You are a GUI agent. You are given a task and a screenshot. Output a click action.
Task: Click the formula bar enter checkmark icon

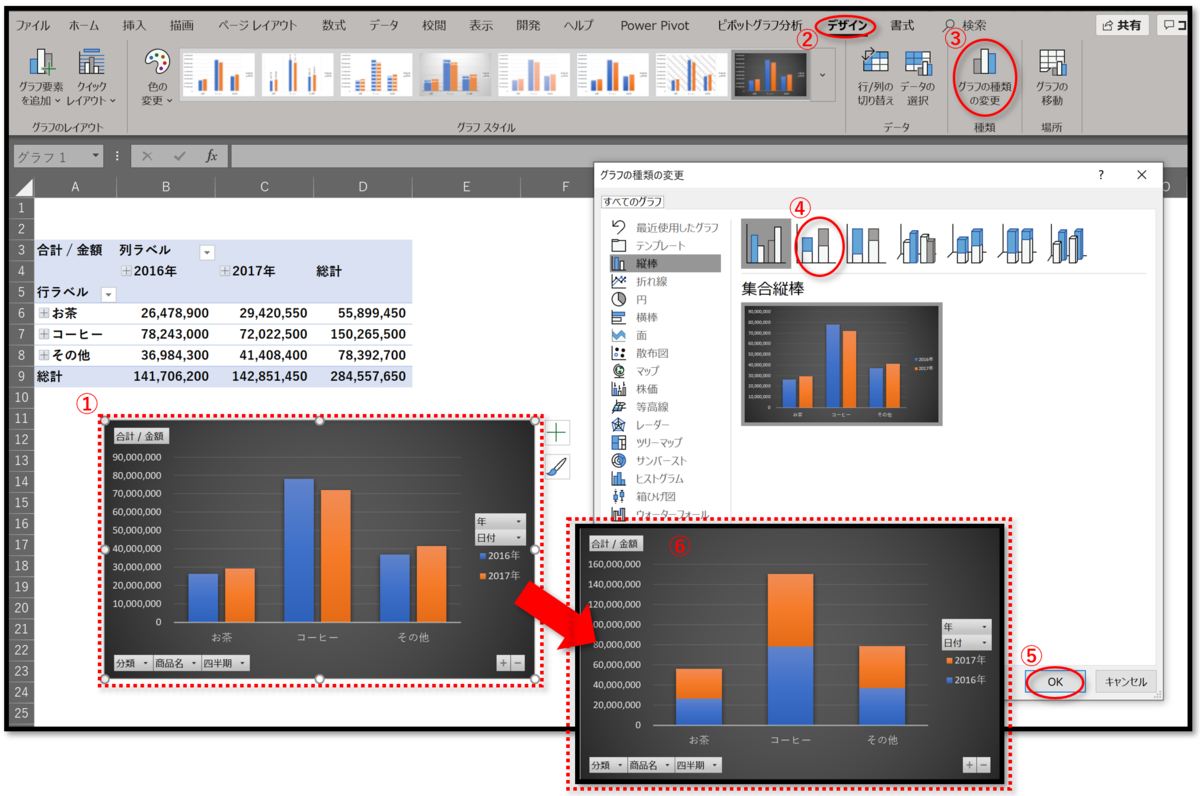tap(179, 156)
